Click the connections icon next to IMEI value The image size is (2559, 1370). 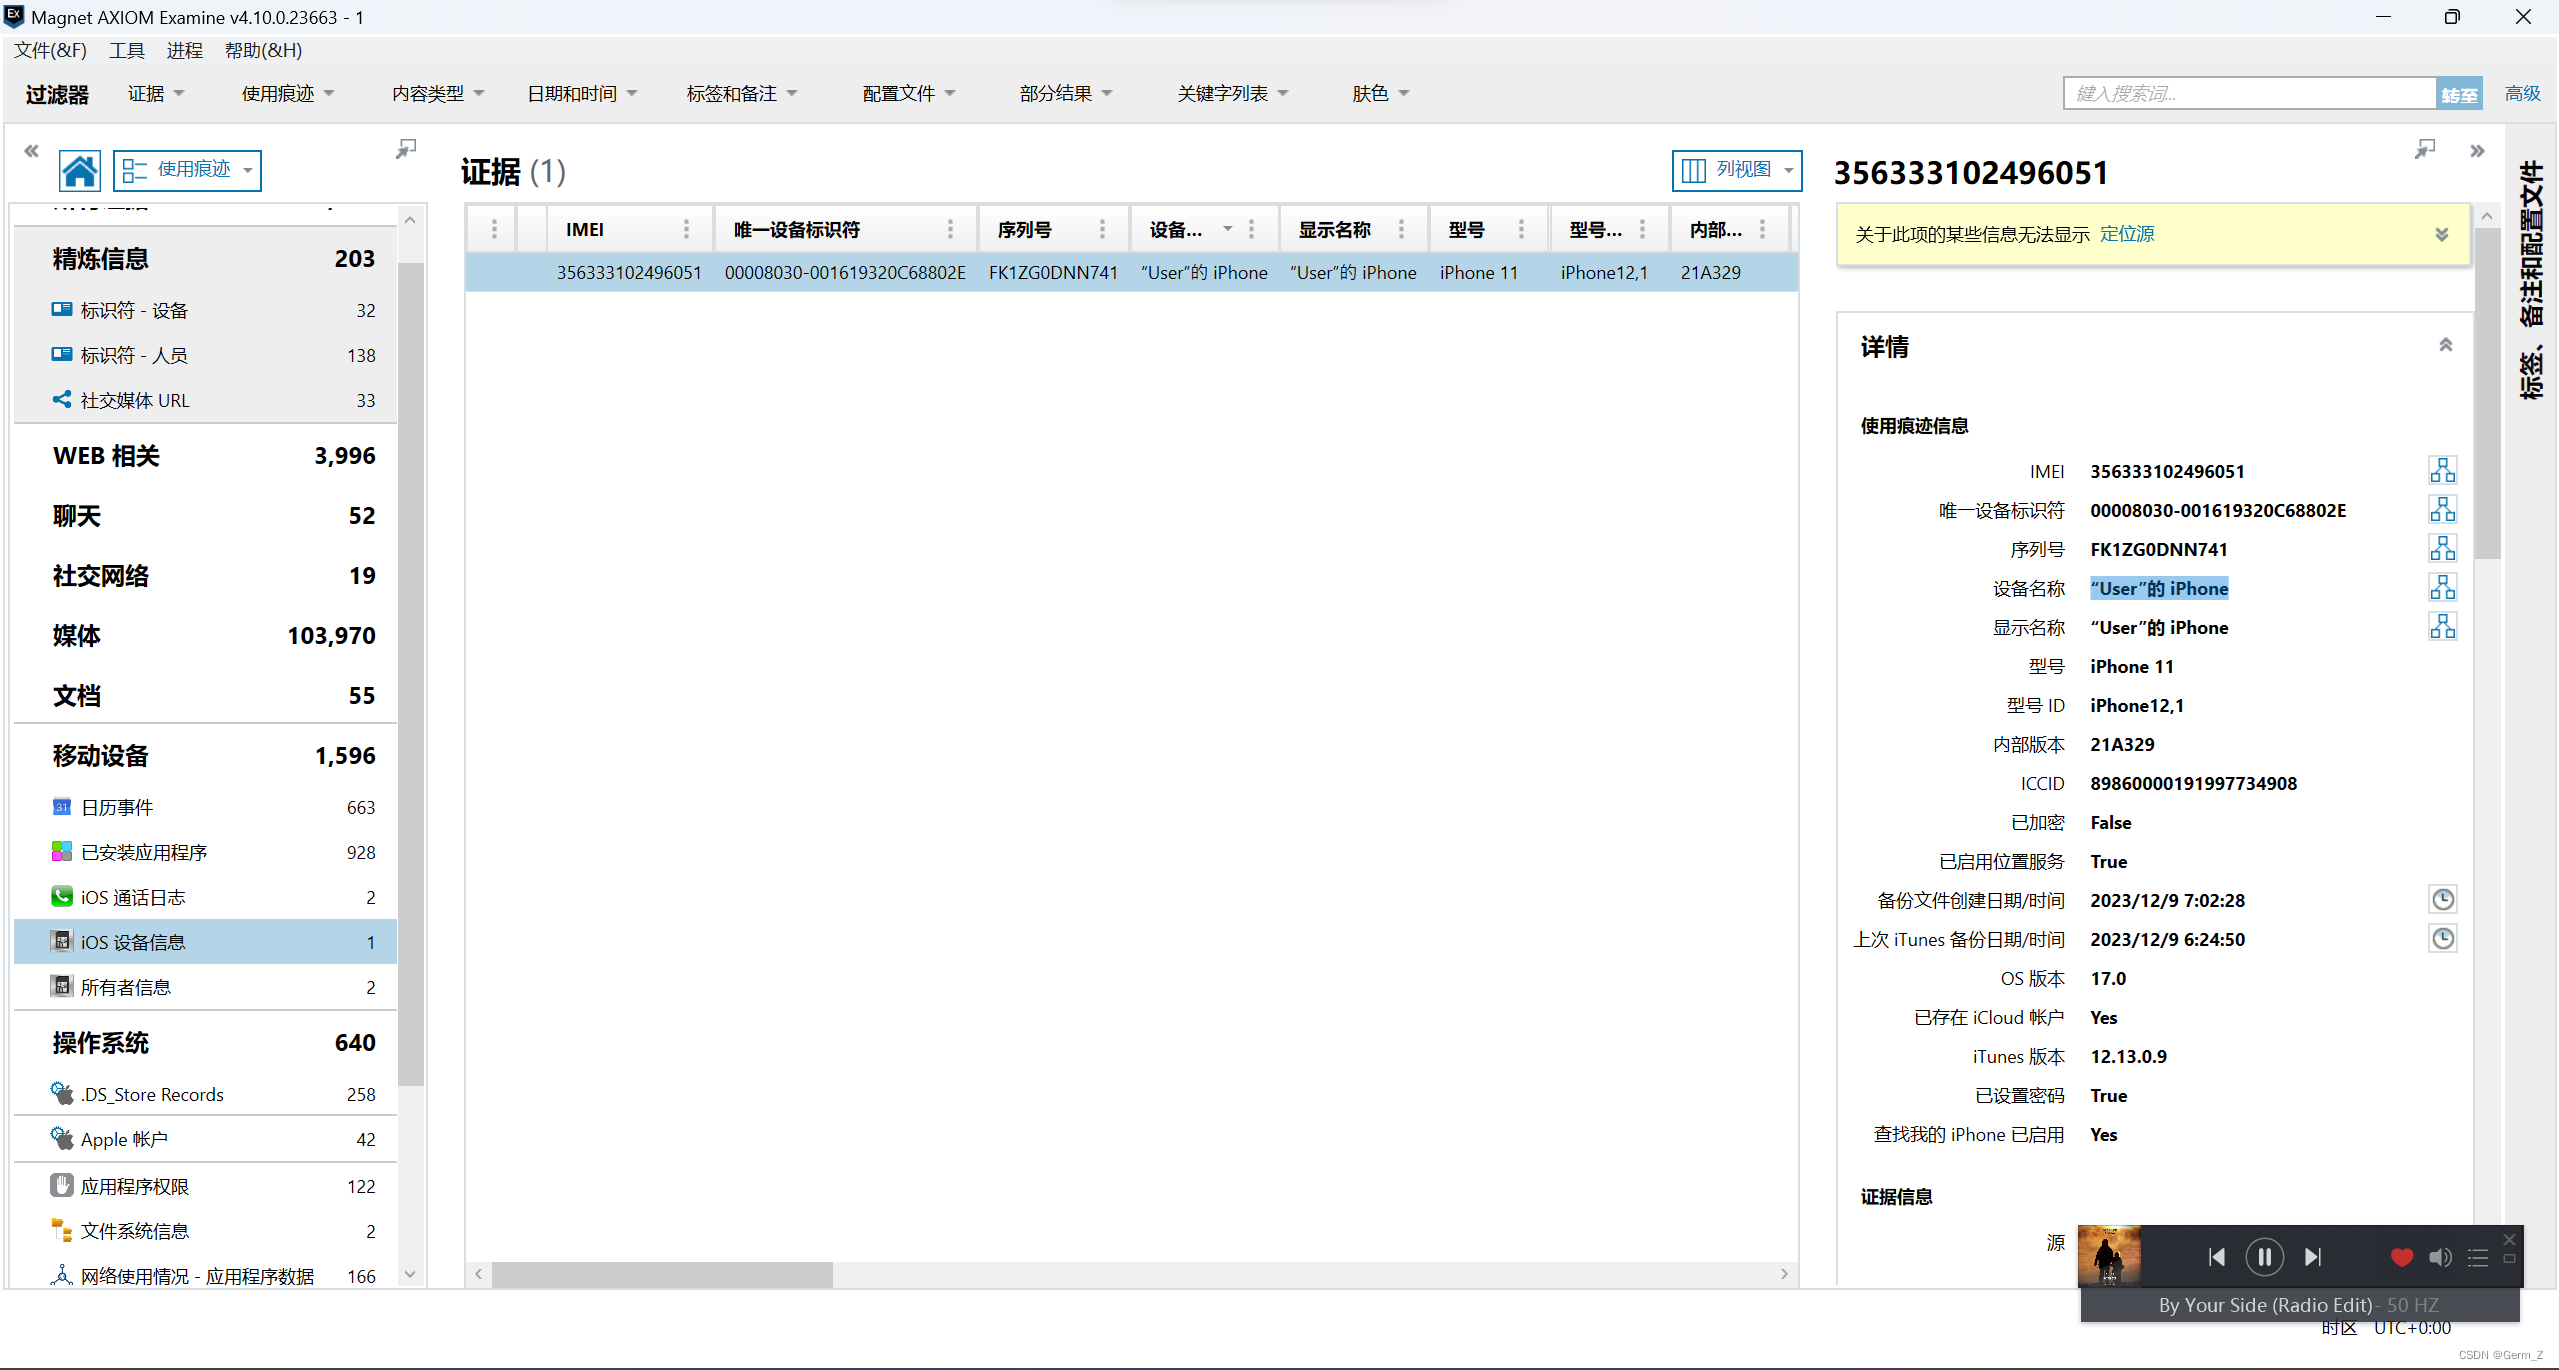pyautogui.click(x=2442, y=471)
